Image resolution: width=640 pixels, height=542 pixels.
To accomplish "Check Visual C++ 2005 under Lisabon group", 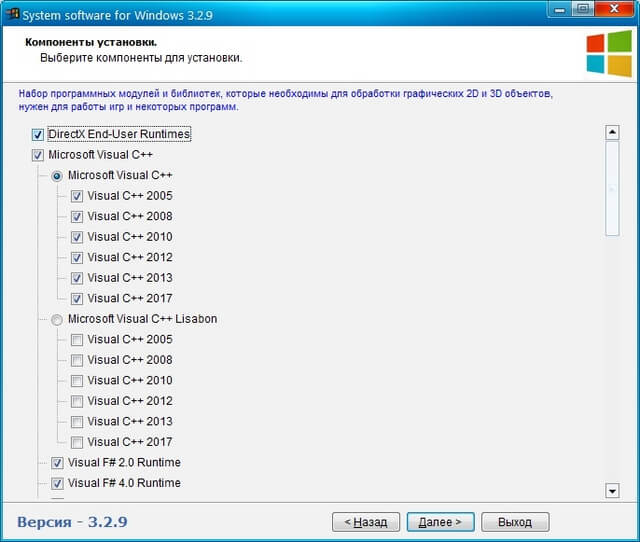I will point(77,340).
